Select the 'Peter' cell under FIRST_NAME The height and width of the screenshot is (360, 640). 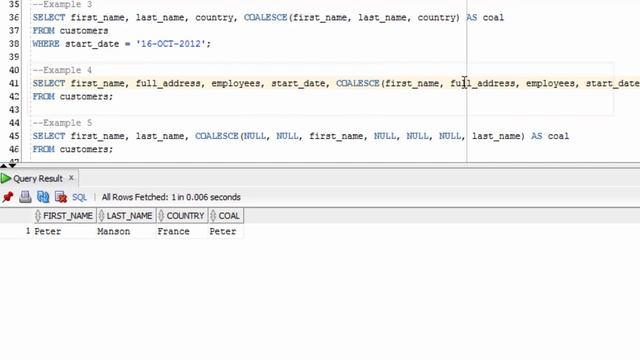(x=64, y=231)
